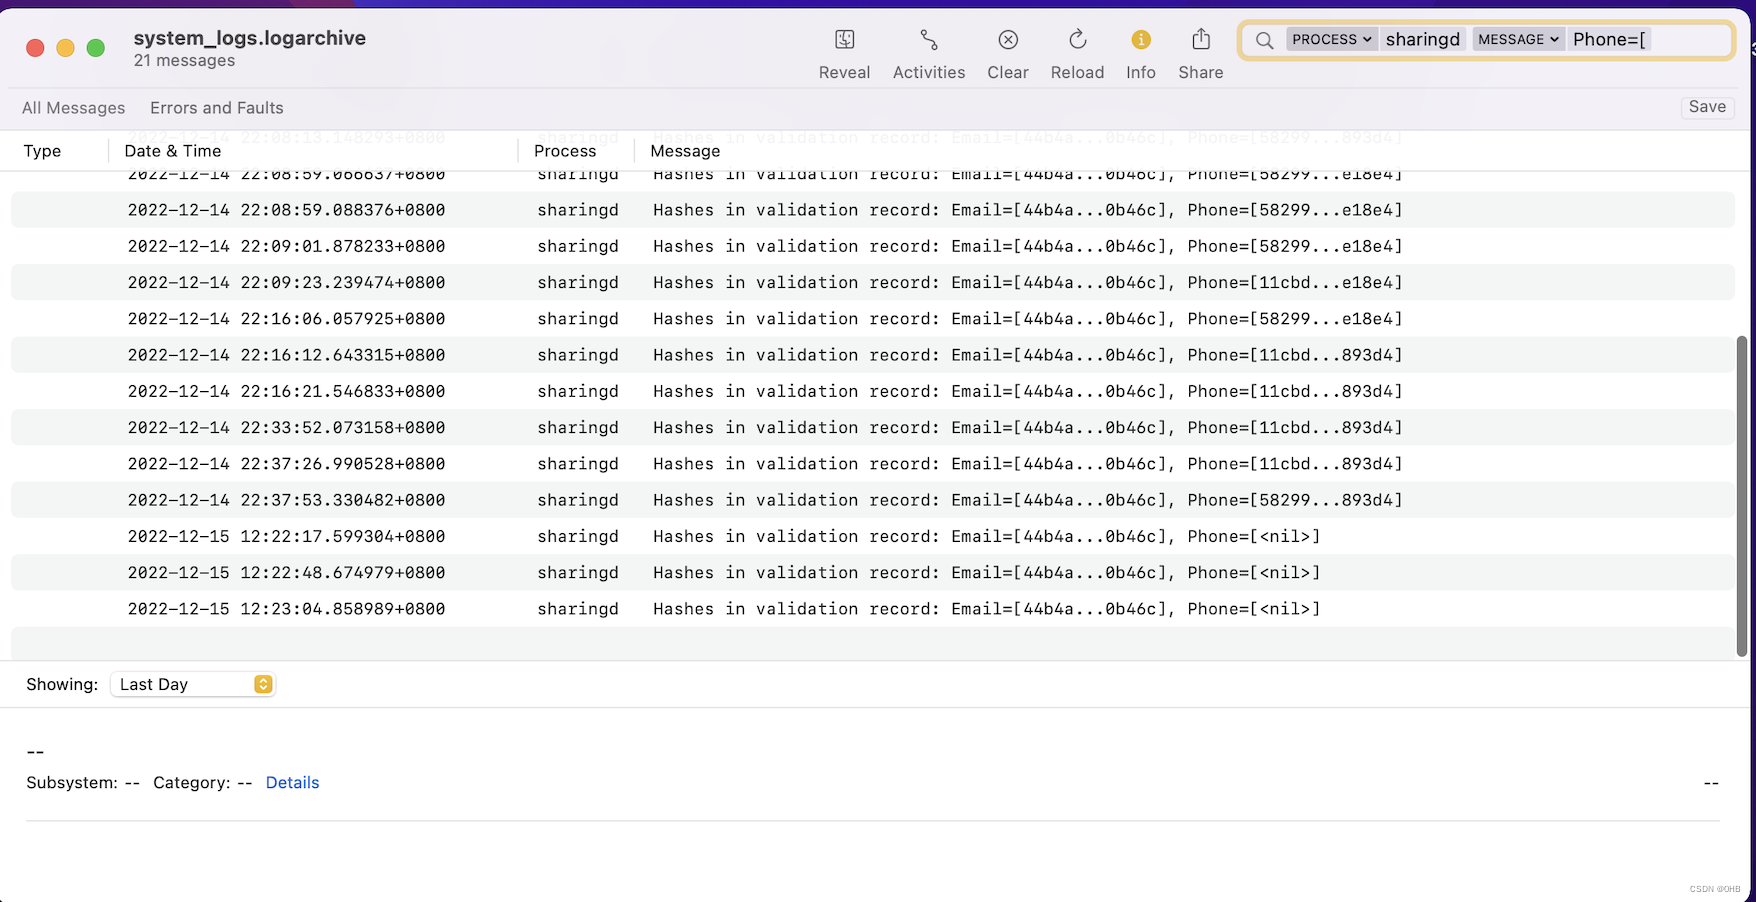Select the log row at 22:16:06.057925

872,319
